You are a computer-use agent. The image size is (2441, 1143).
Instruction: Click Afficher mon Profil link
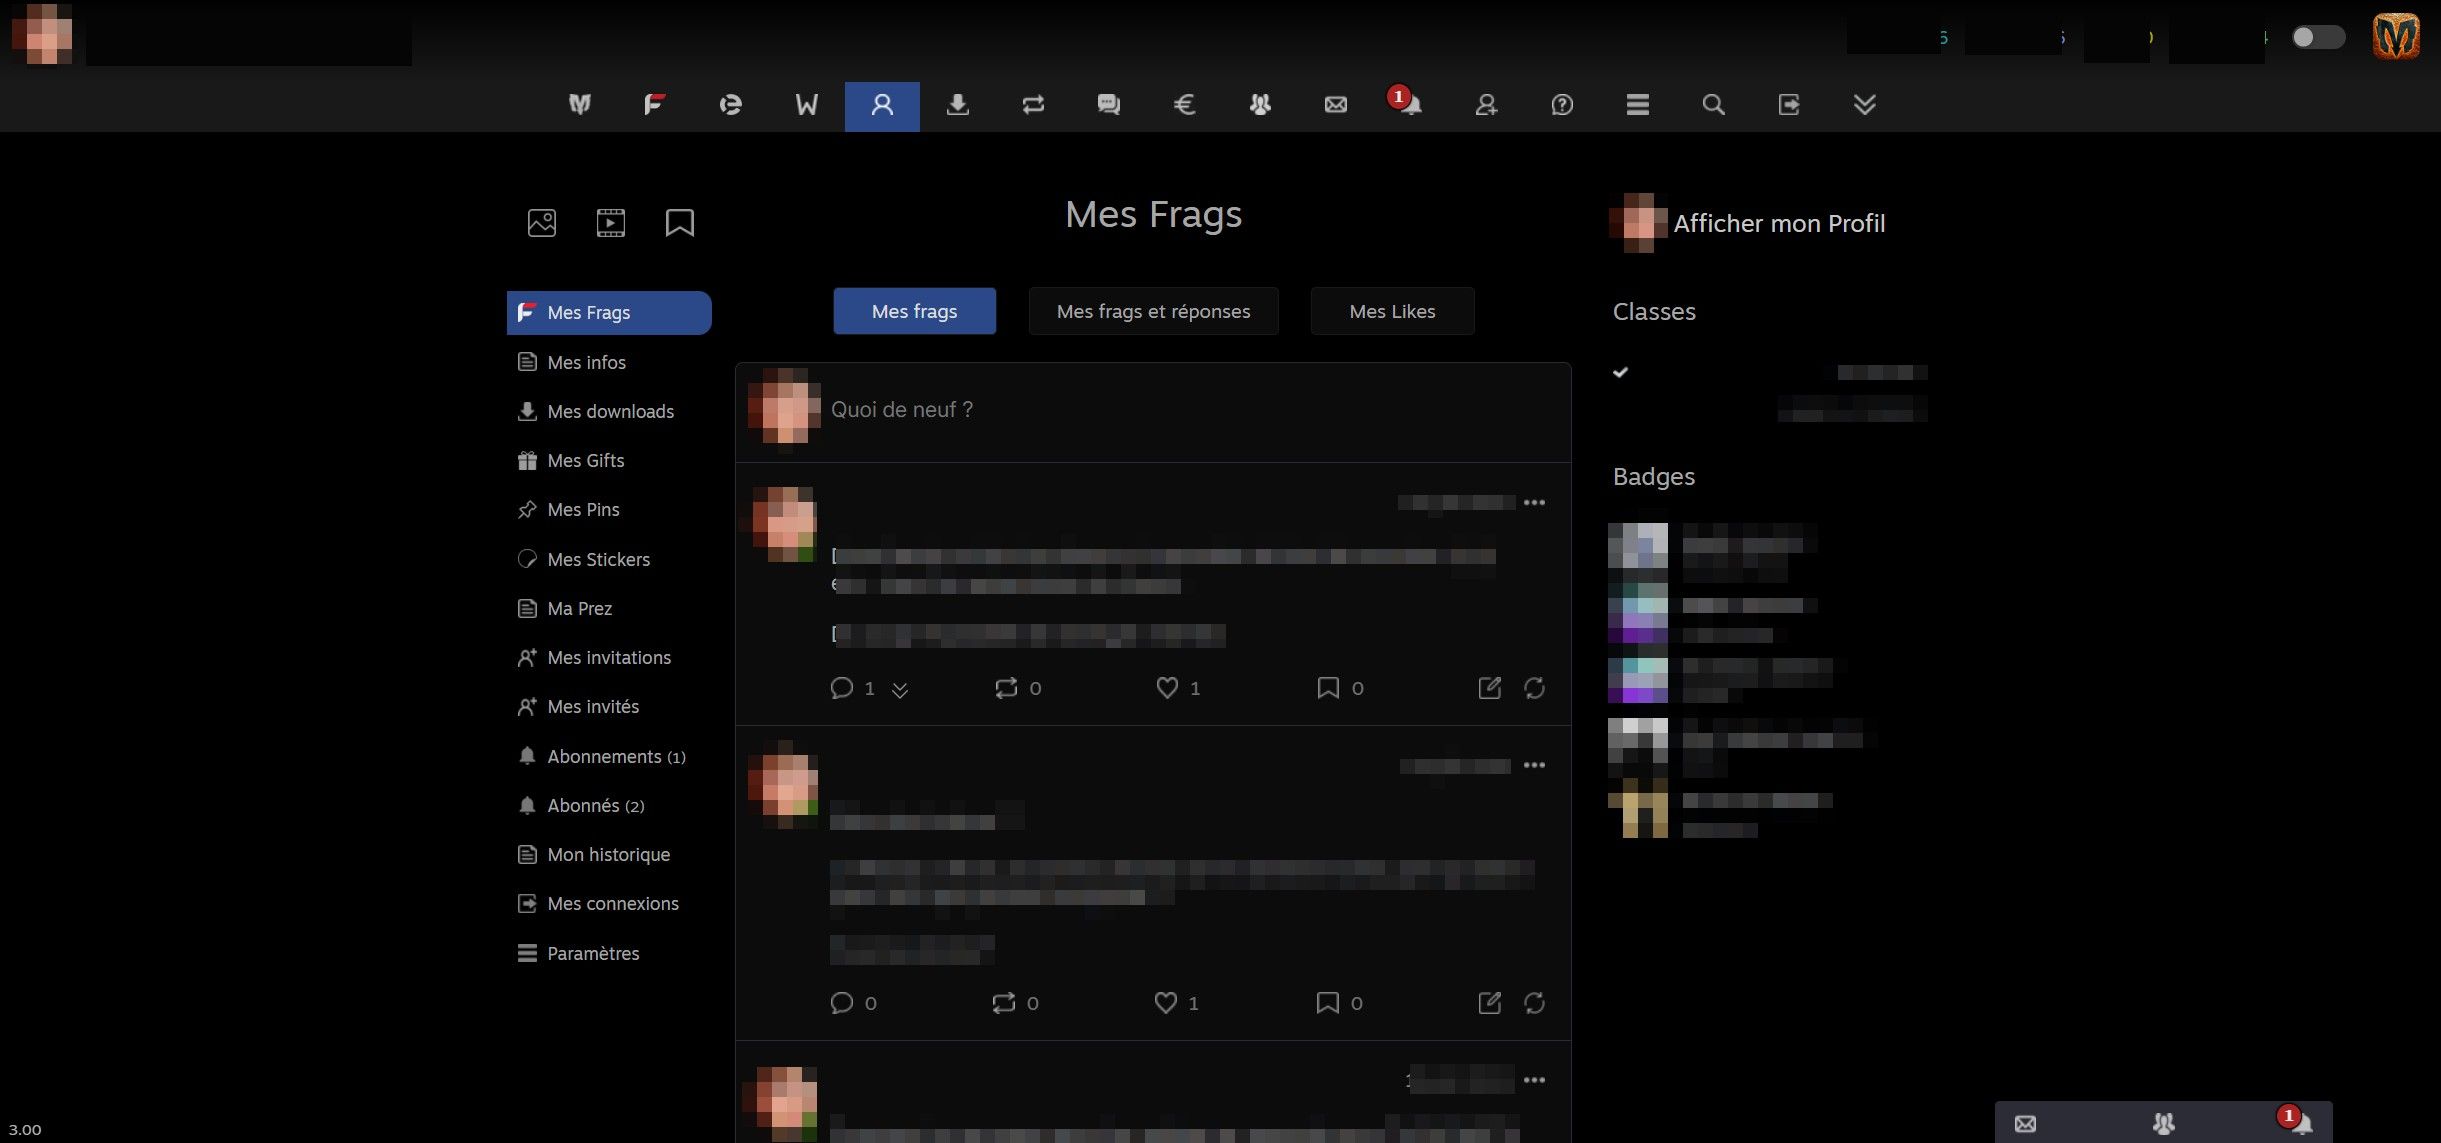pos(1778,223)
